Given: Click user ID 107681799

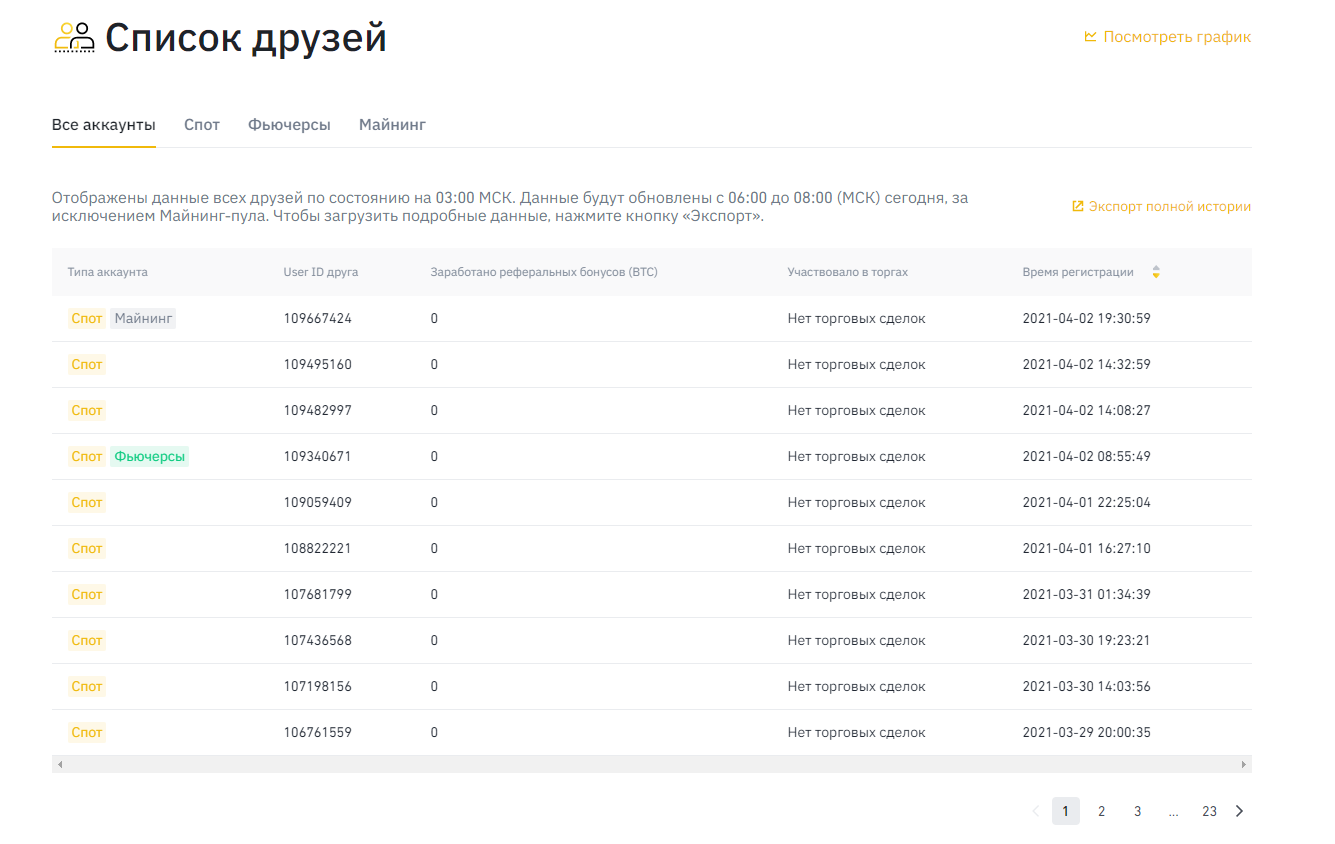Looking at the screenshot, I should [318, 595].
